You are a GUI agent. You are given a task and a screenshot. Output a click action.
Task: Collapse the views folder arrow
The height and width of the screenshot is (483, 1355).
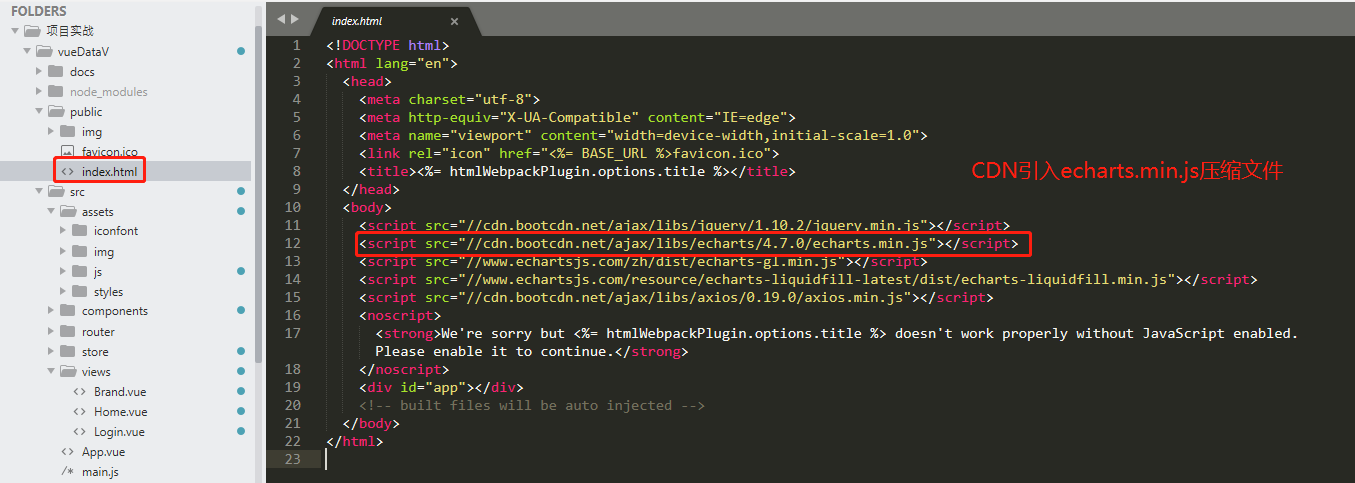(x=51, y=371)
